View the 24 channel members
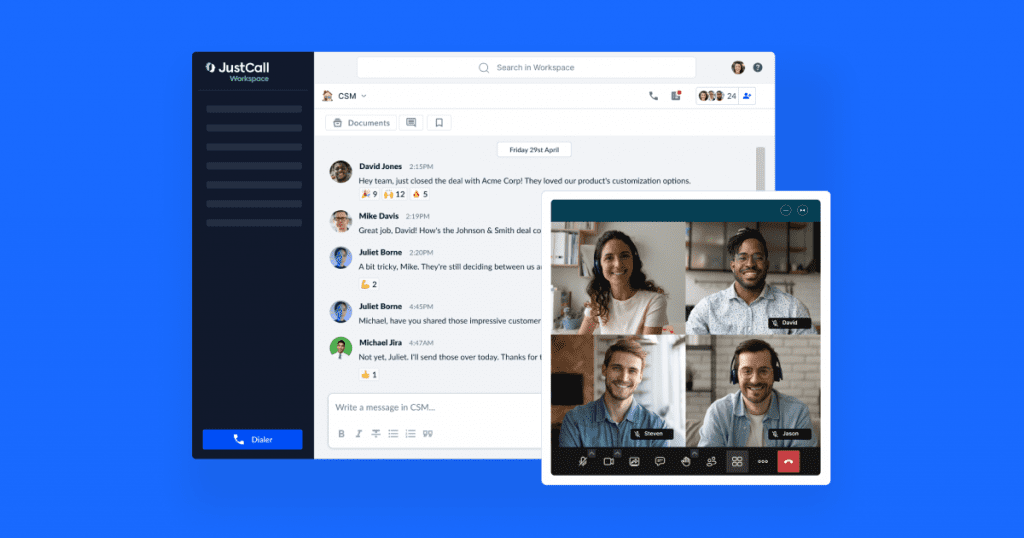Viewport: 1024px width, 538px height. click(717, 96)
